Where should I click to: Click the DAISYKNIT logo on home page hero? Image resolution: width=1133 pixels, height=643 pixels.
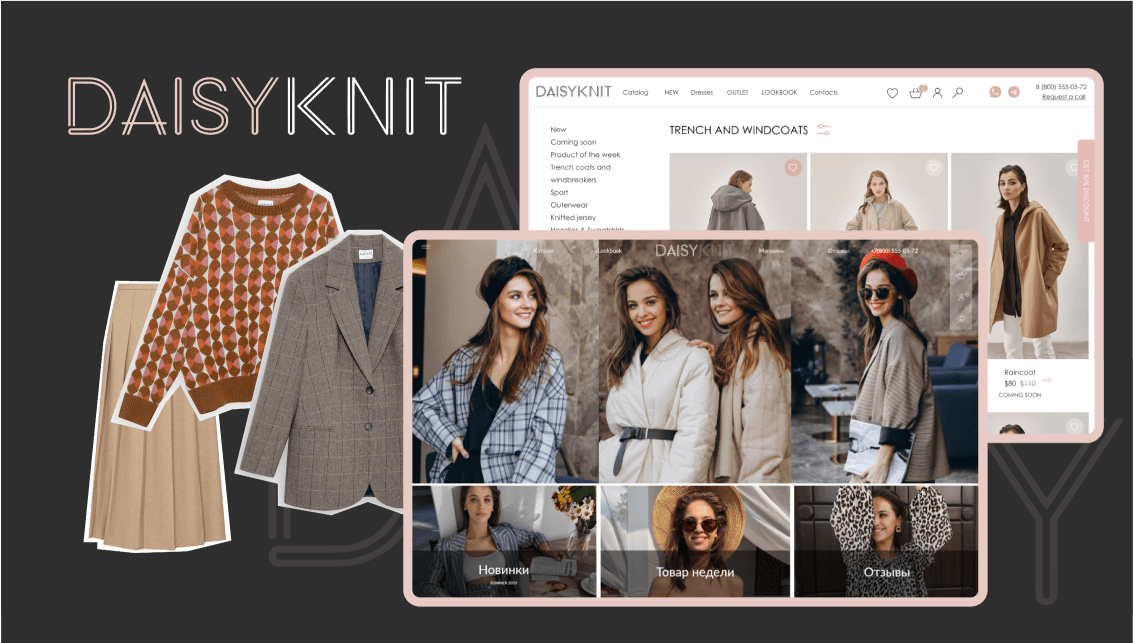[694, 250]
